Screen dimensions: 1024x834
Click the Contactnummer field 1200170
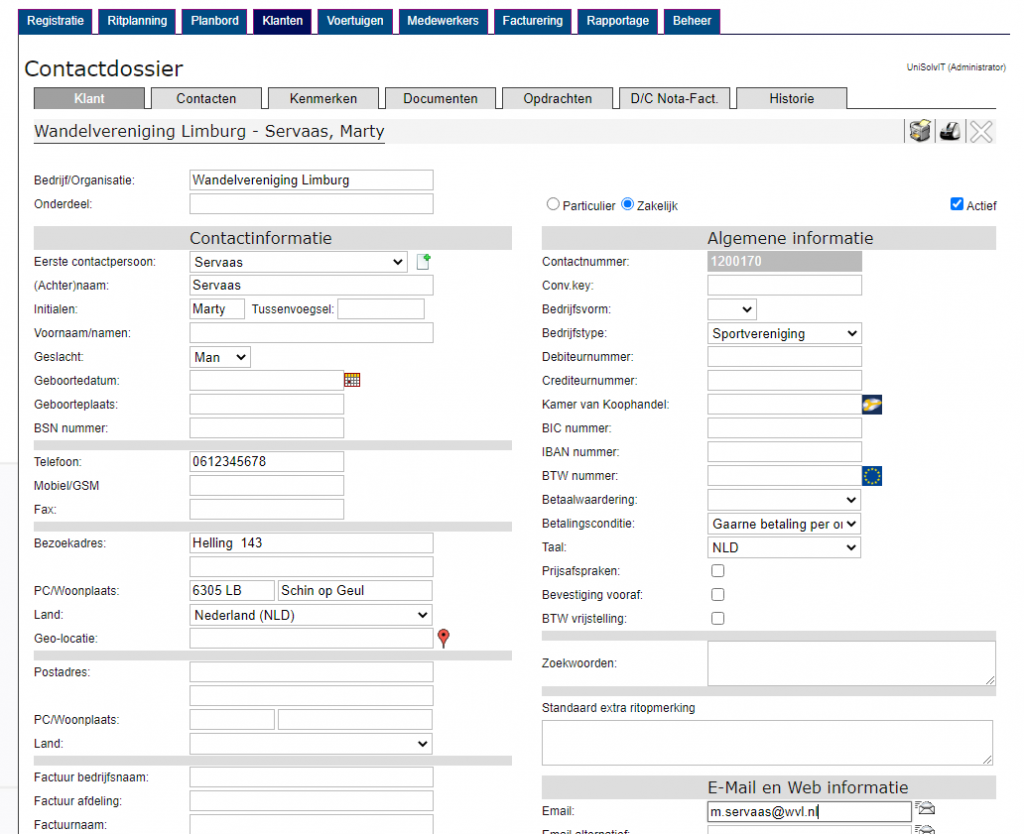(784, 261)
